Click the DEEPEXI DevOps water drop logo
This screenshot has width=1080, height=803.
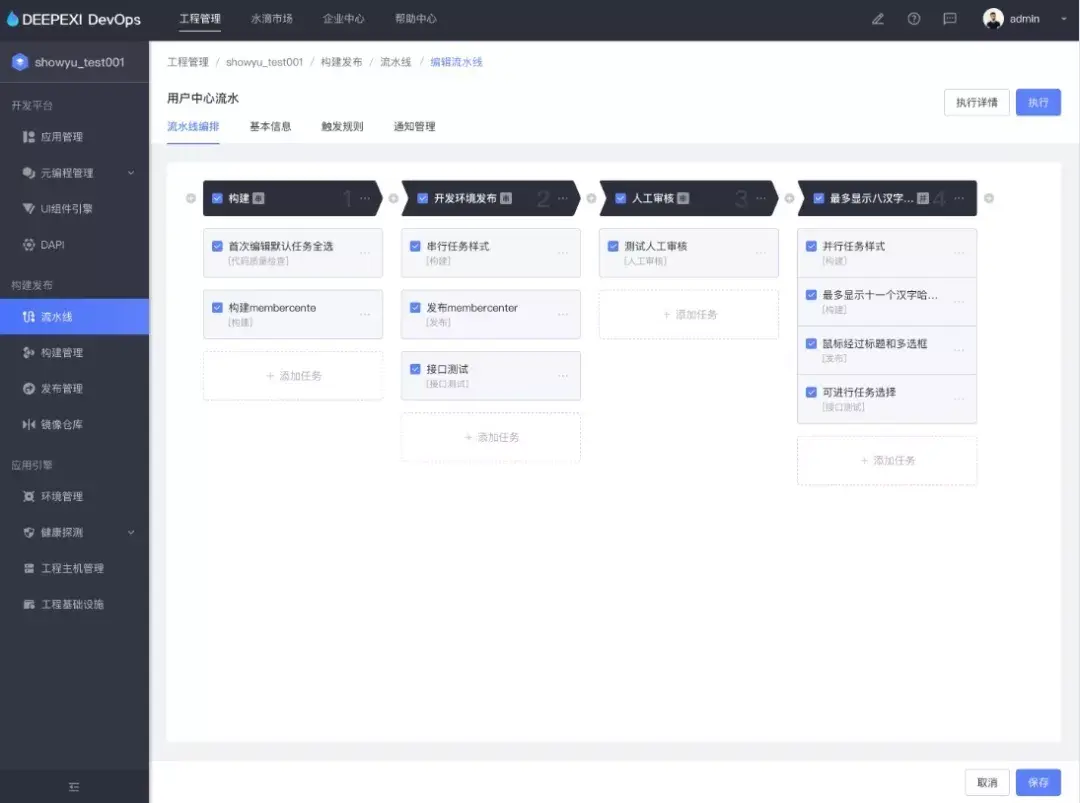coord(12,19)
